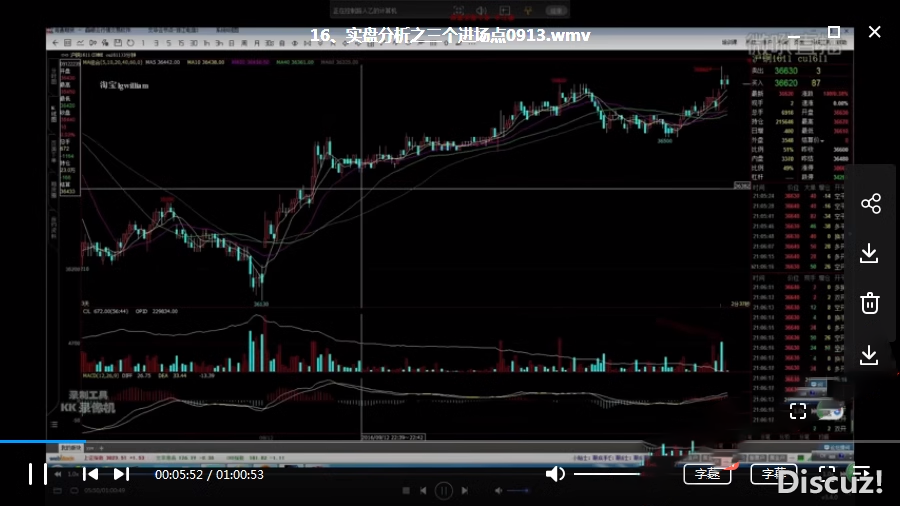Viewport: 900px width, 506px height.
Task: Click the playback time display 00:05:52
Action: [x=178, y=474]
